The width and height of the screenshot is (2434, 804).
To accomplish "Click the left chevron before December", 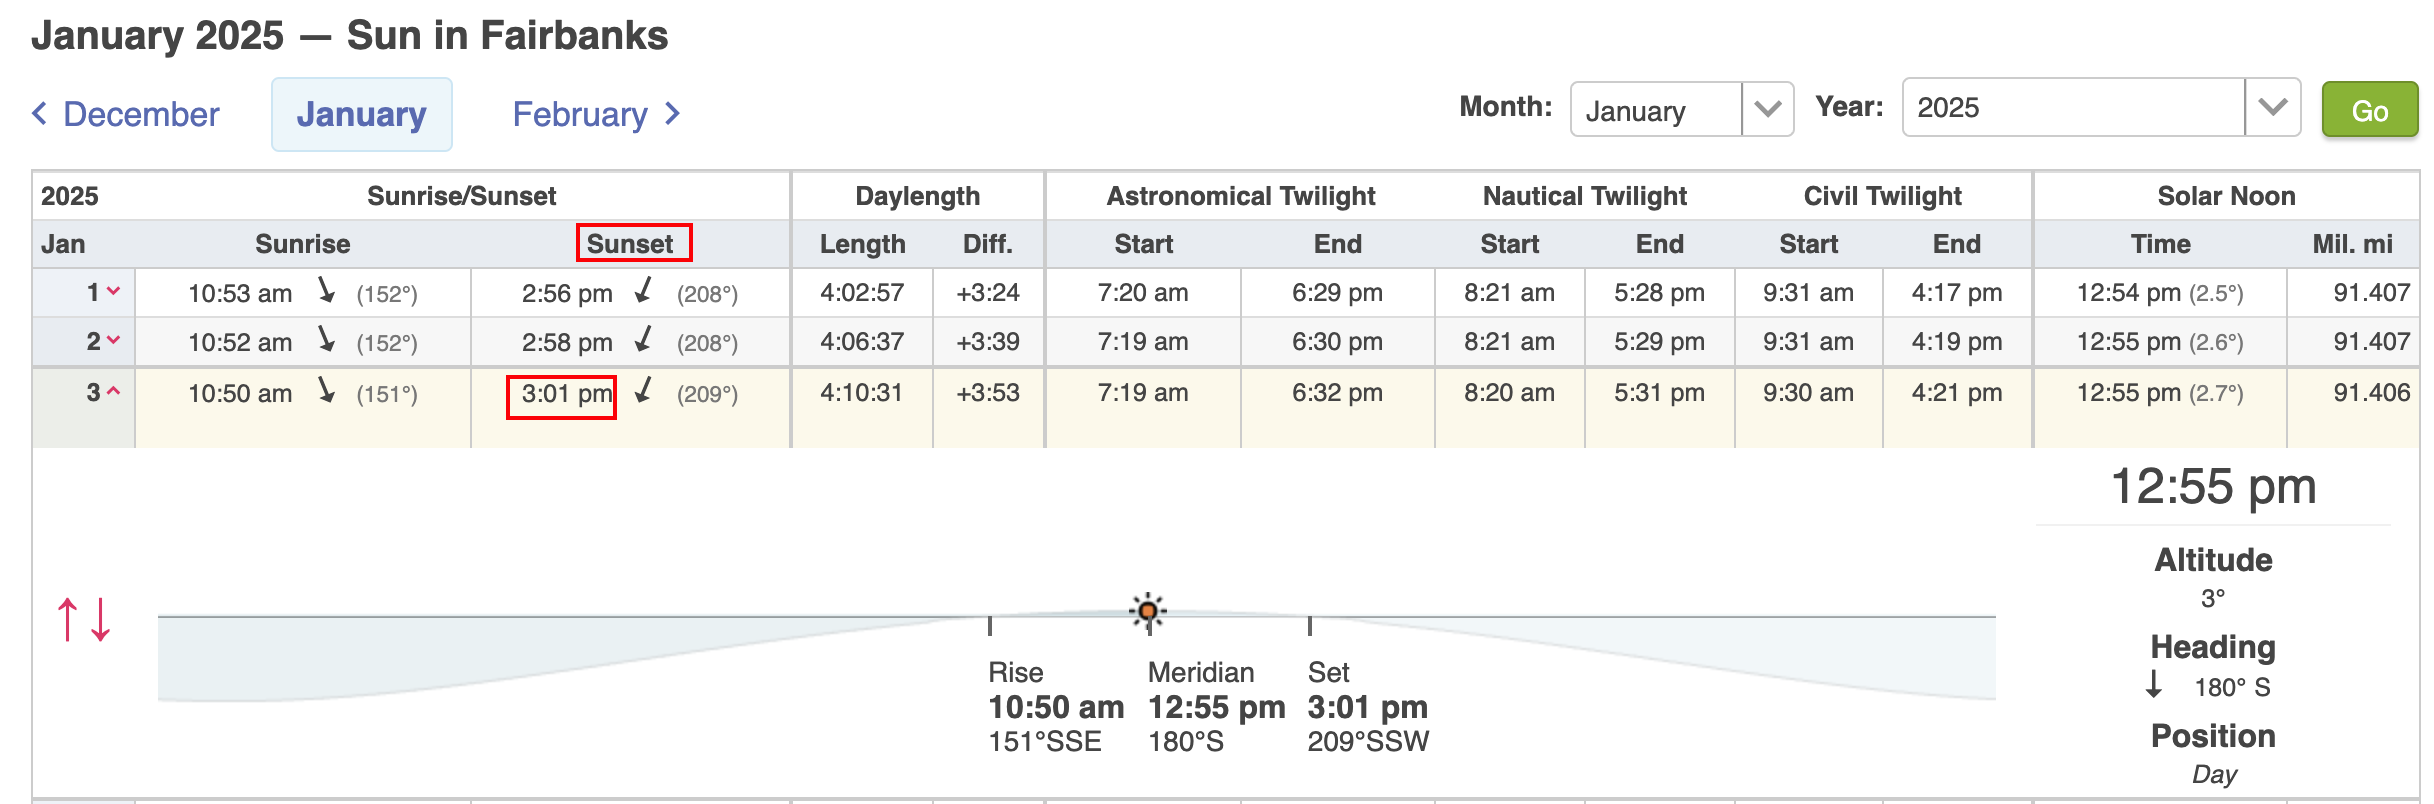I will click(40, 113).
